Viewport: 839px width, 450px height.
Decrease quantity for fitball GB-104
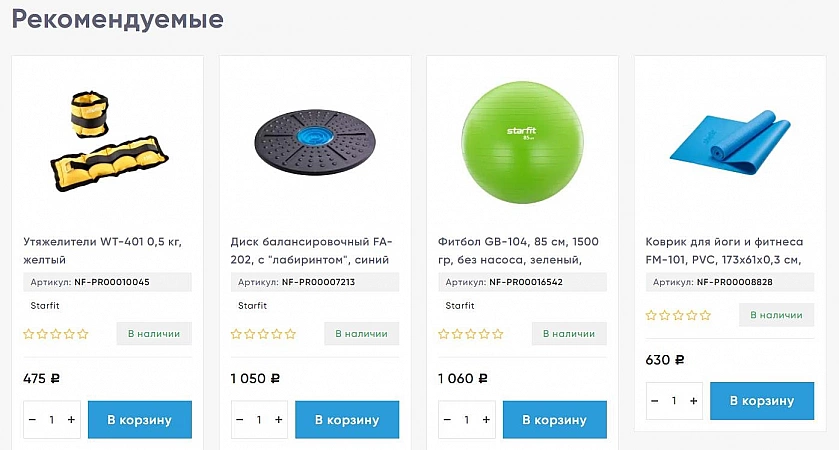coord(447,420)
